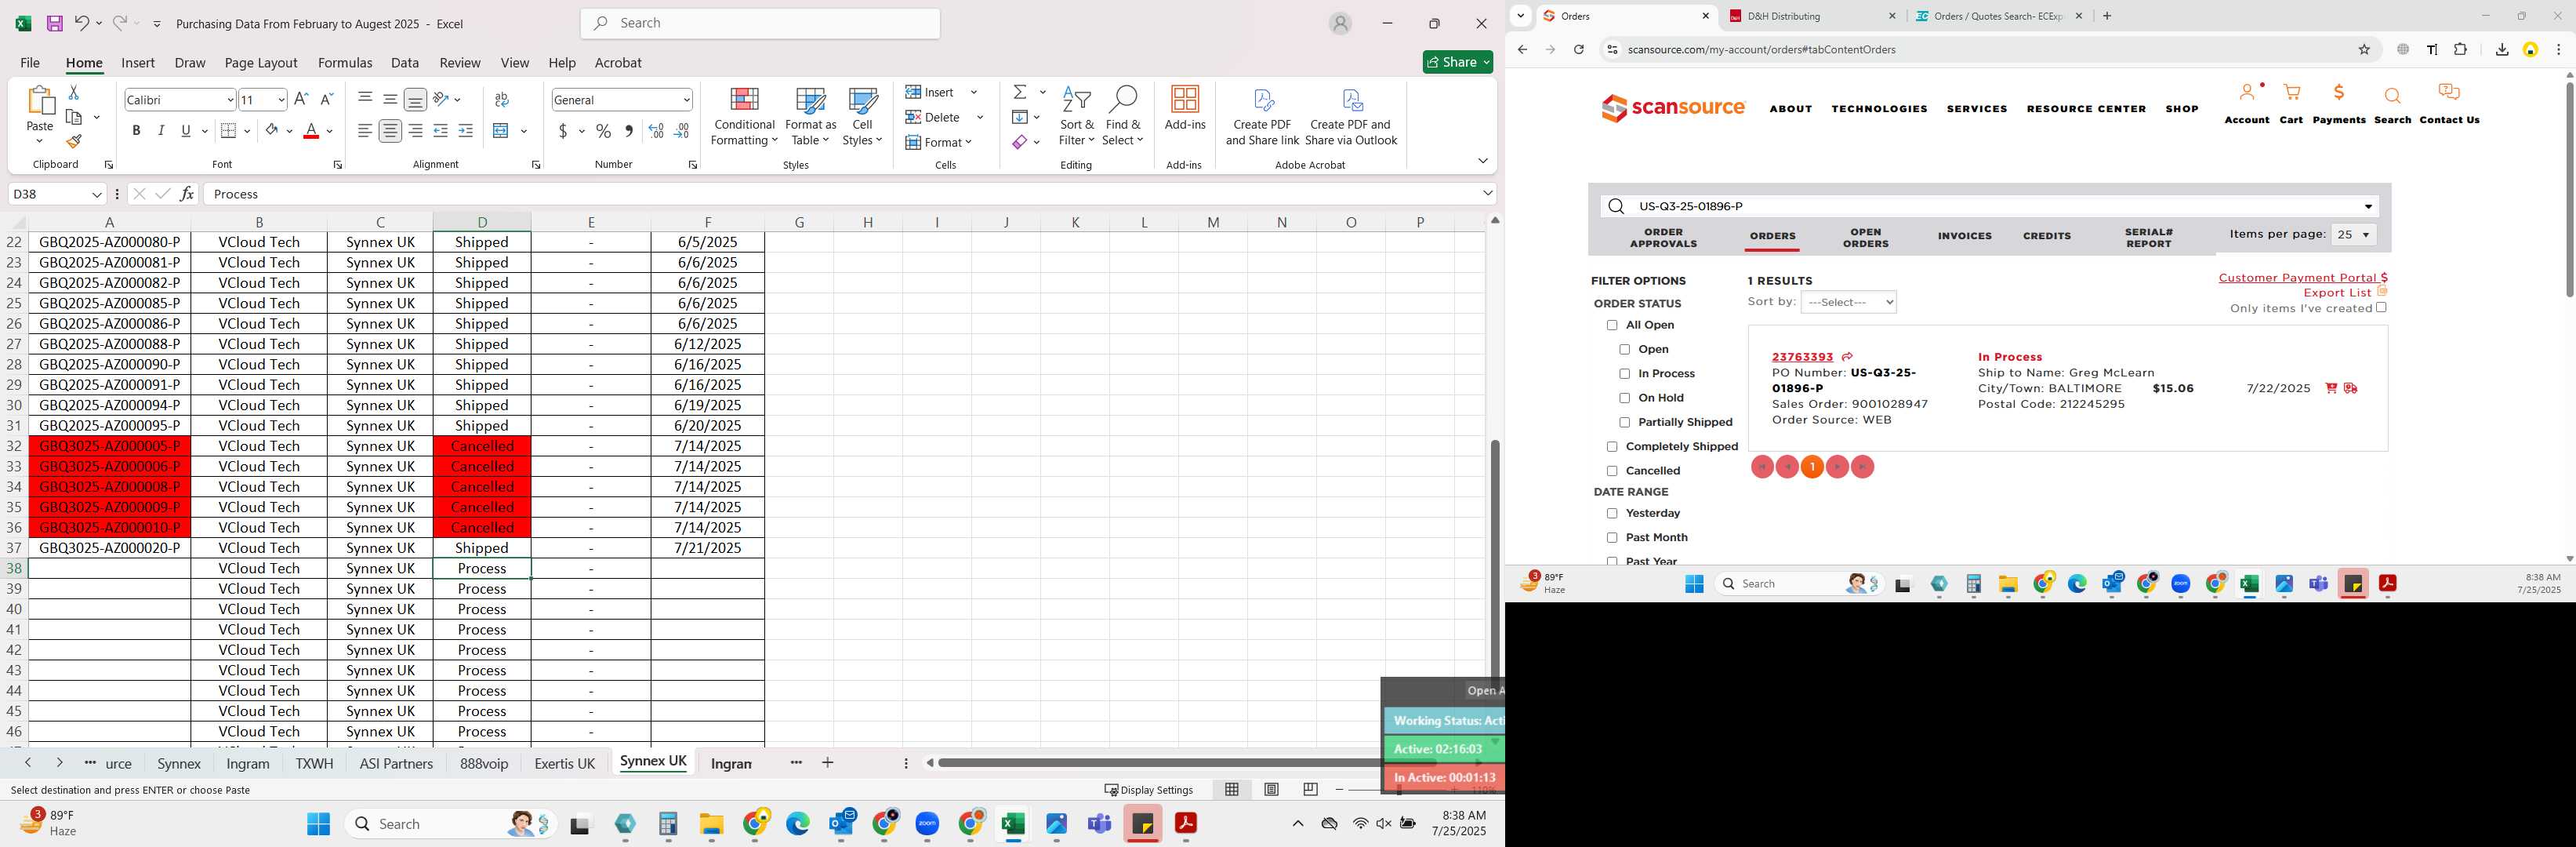Open the Formulas ribbon tab
Image resolution: width=2576 pixels, height=847 pixels.
point(345,62)
